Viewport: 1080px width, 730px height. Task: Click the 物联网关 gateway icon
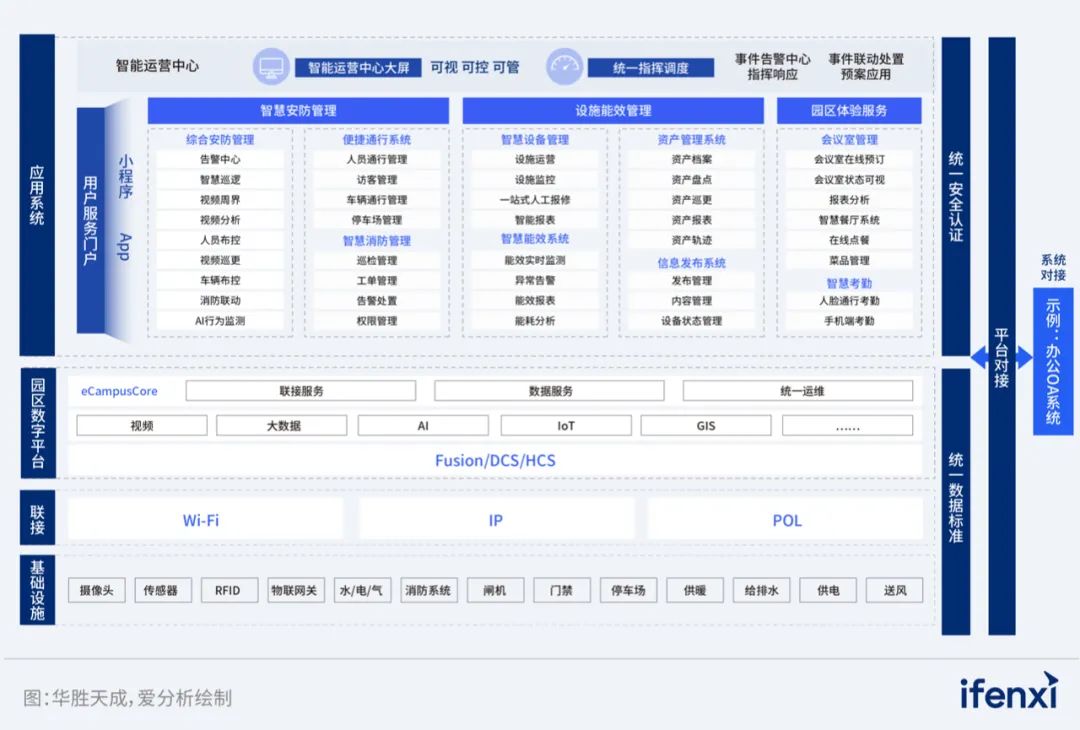(295, 590)
